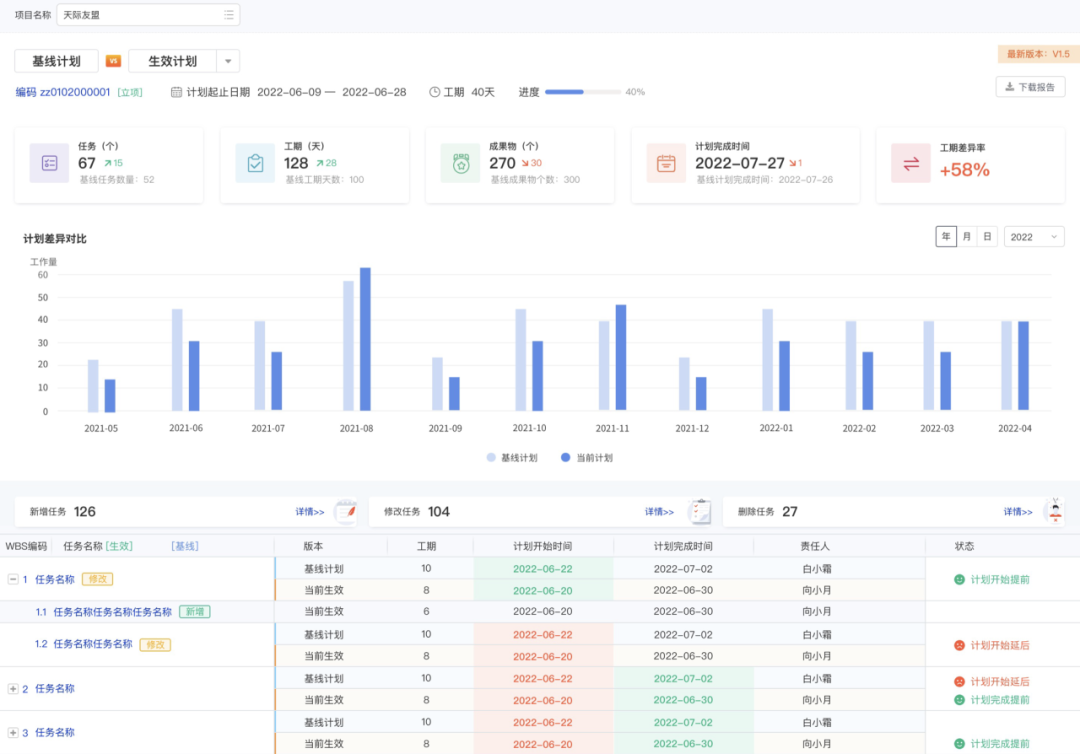The height and width of the screenshot is (754, 1080).
Task: Click the down-arrow 30 trend in 成果物 card
Action: 532,163
